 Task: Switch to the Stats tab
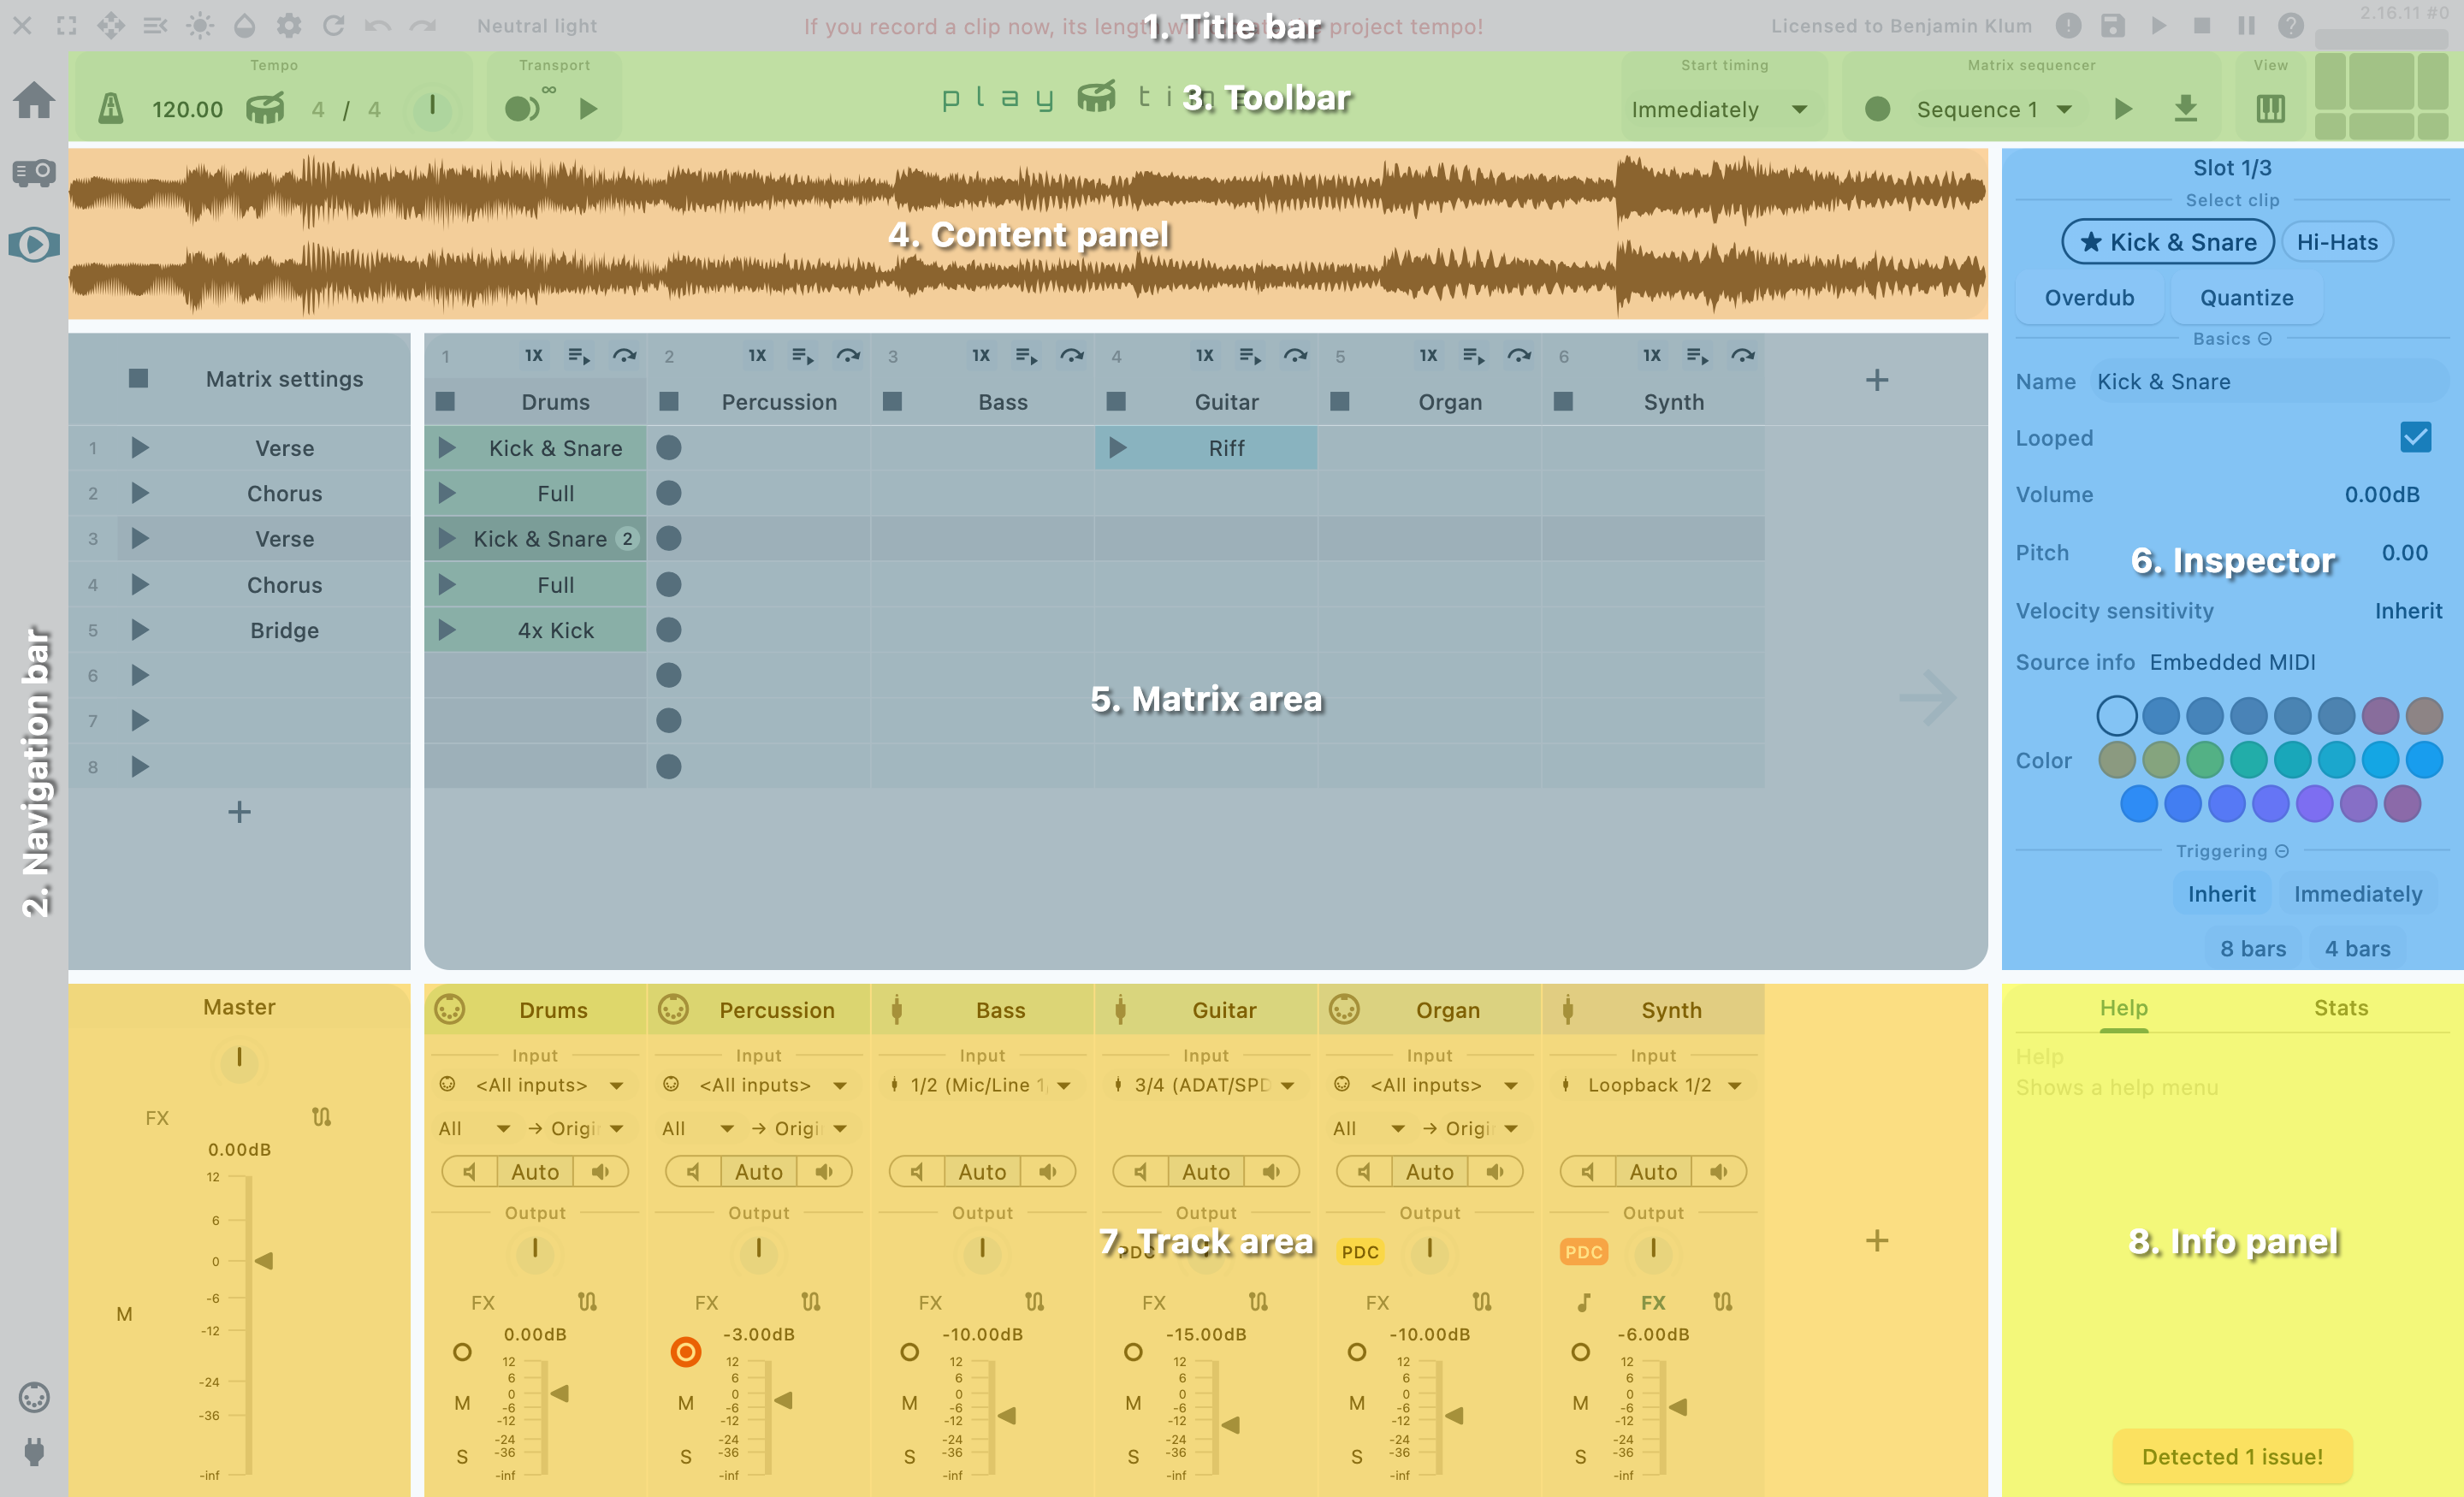click(x=2341, y=1008)
